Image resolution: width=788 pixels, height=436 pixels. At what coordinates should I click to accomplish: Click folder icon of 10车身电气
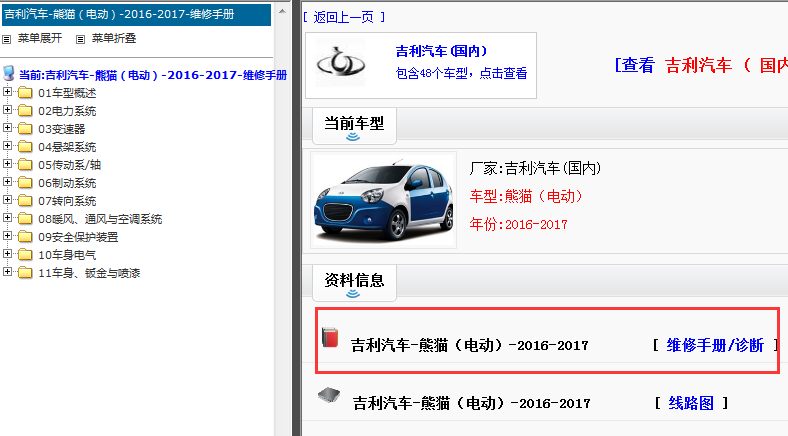[25, 255]
